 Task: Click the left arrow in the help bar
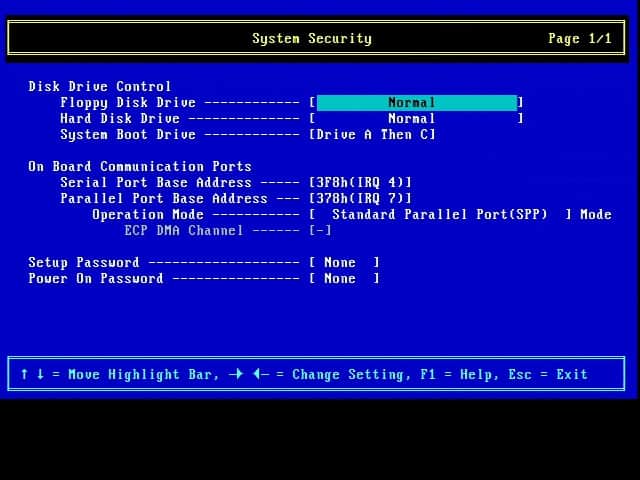[260, 374]
